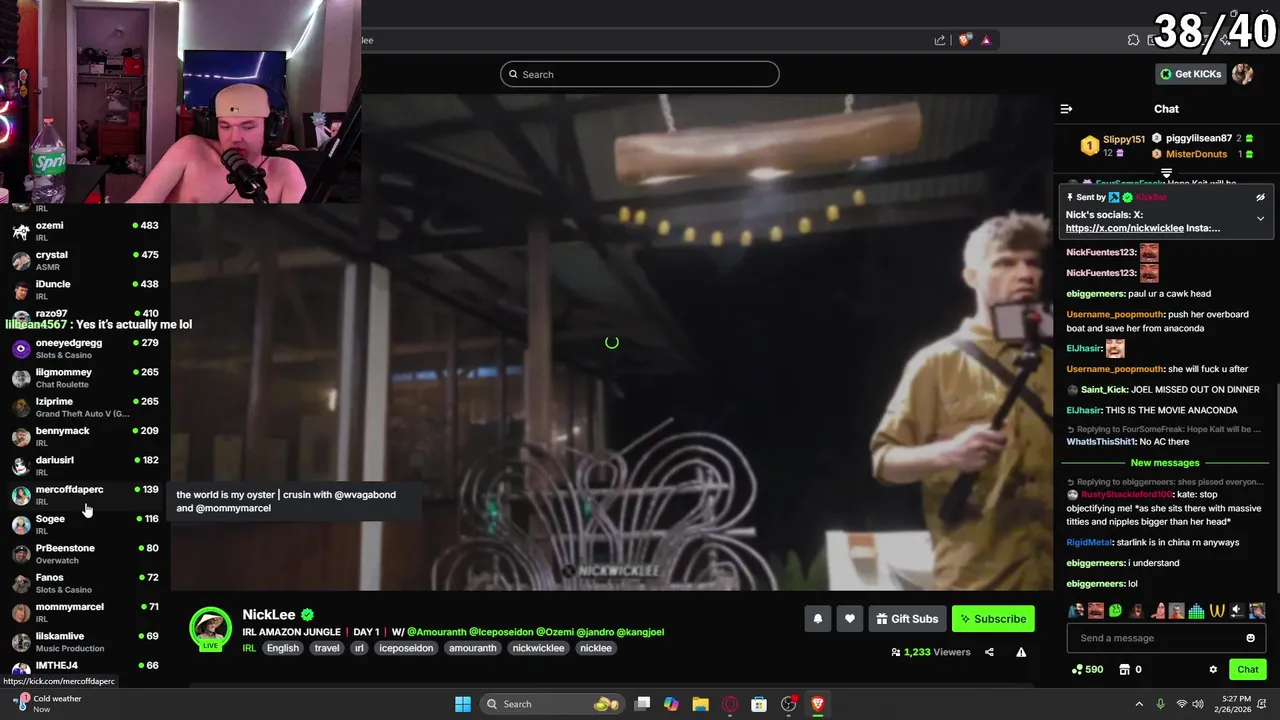1280x720 pixels.
Task: Open chat settings with the gear icon
Action: tap(1213, 670)
